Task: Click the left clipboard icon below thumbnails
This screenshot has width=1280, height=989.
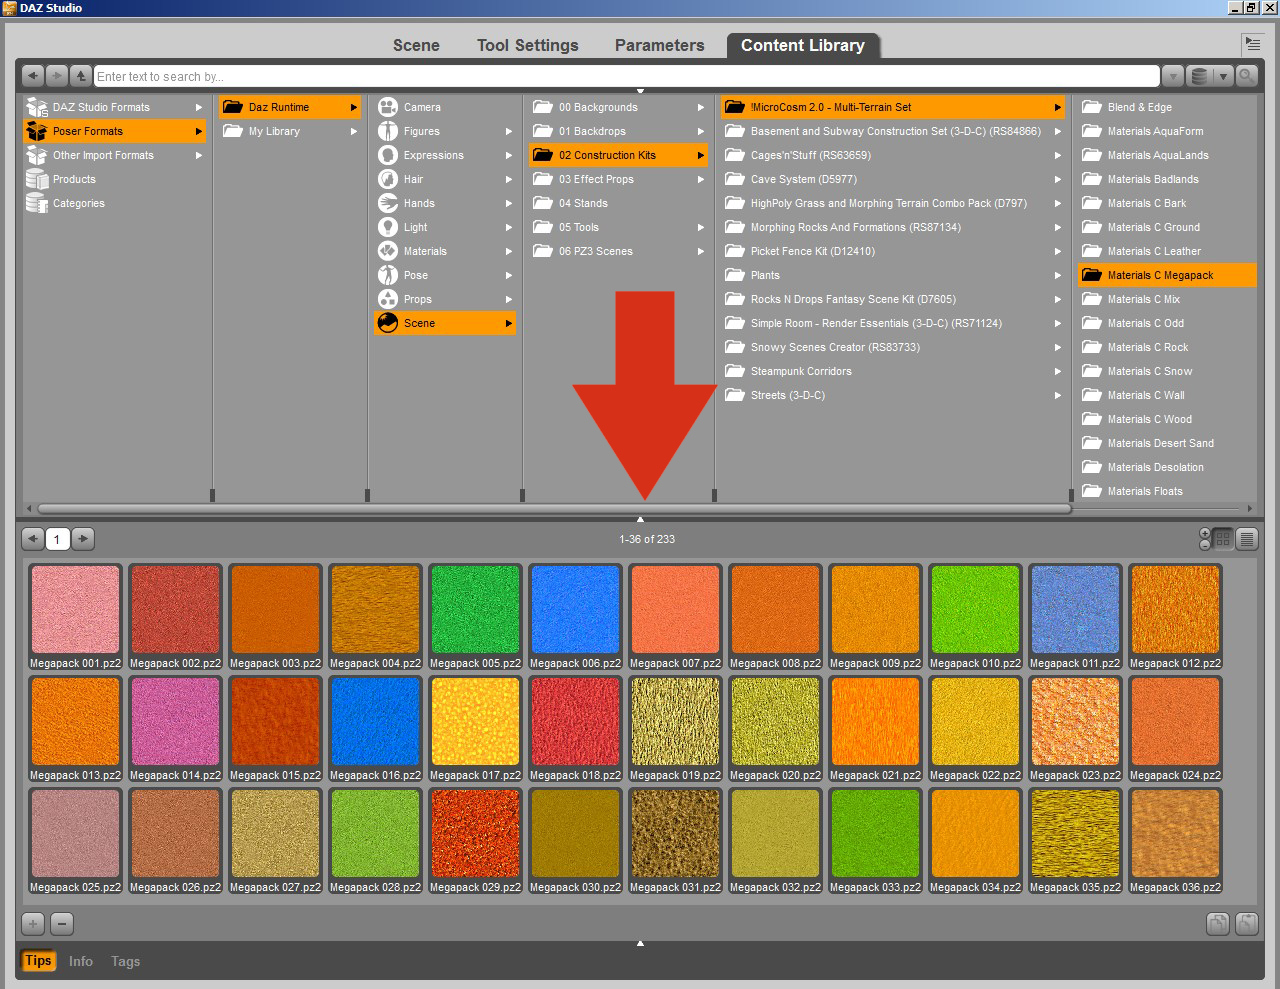Action: click(1217, 924)
